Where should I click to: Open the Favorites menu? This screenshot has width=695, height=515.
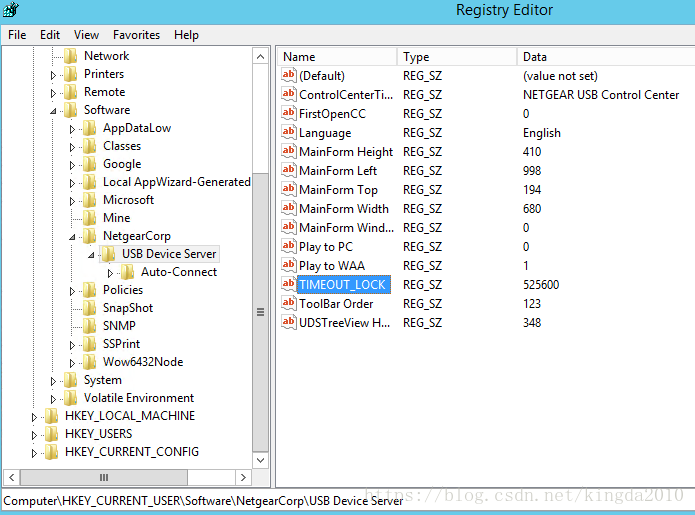136,35
